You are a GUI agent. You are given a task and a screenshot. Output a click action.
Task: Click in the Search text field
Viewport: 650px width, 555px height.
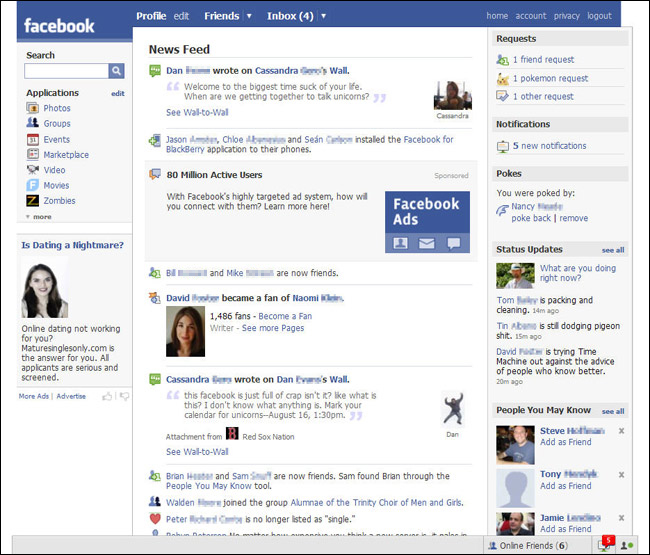click(66, 71)
